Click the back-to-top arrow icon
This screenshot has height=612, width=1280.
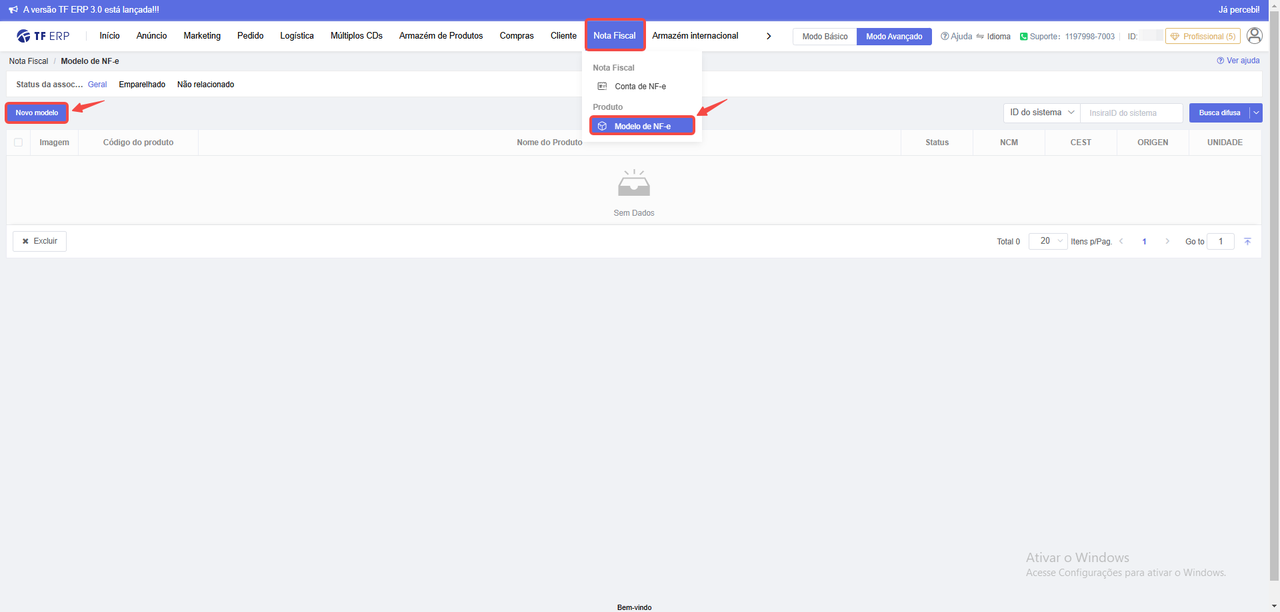pos(1247,241)
